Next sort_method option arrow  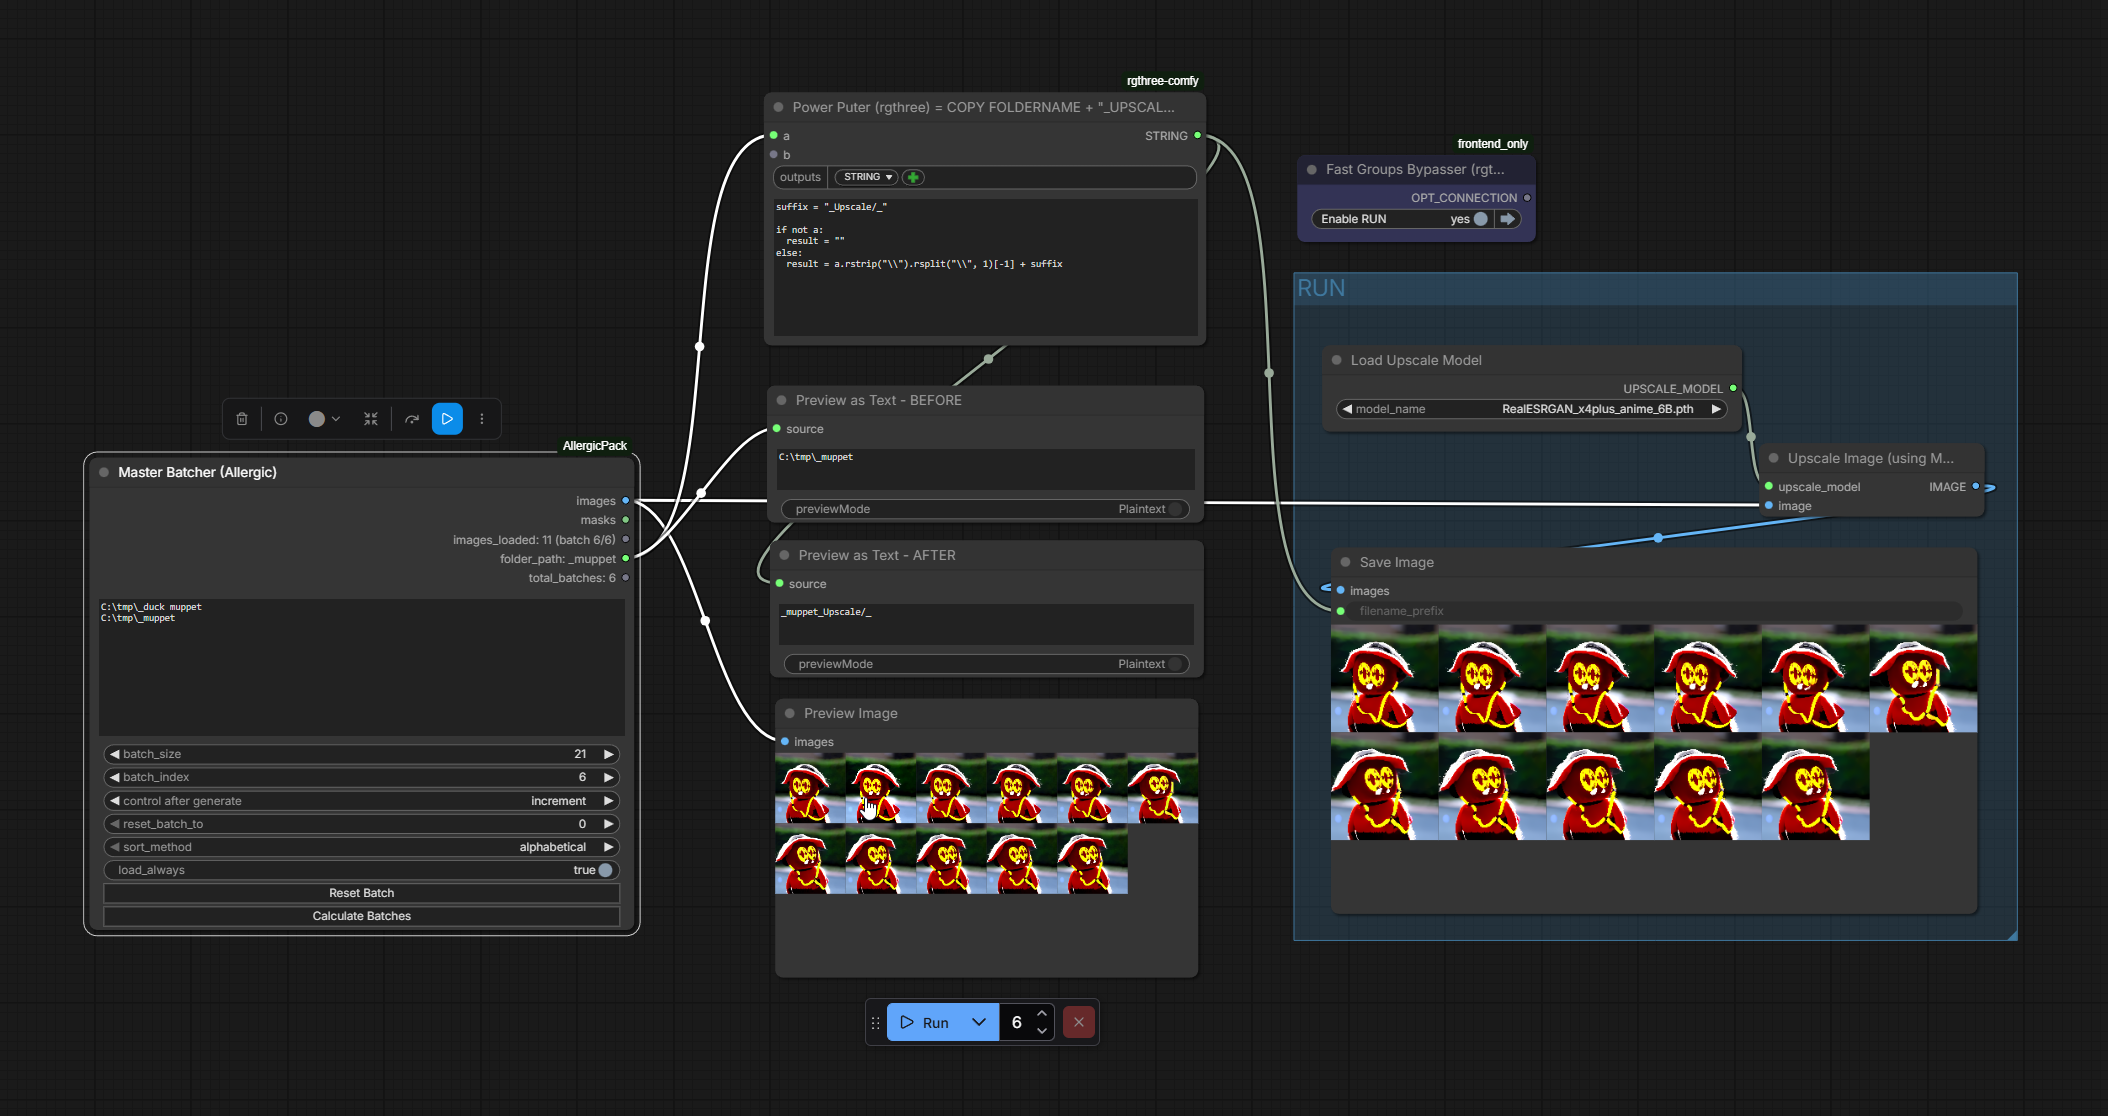coord(608,847)
